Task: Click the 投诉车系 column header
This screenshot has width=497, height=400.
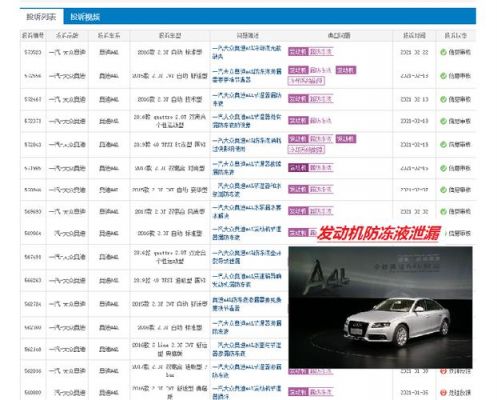Action: (x=109, y=35)
